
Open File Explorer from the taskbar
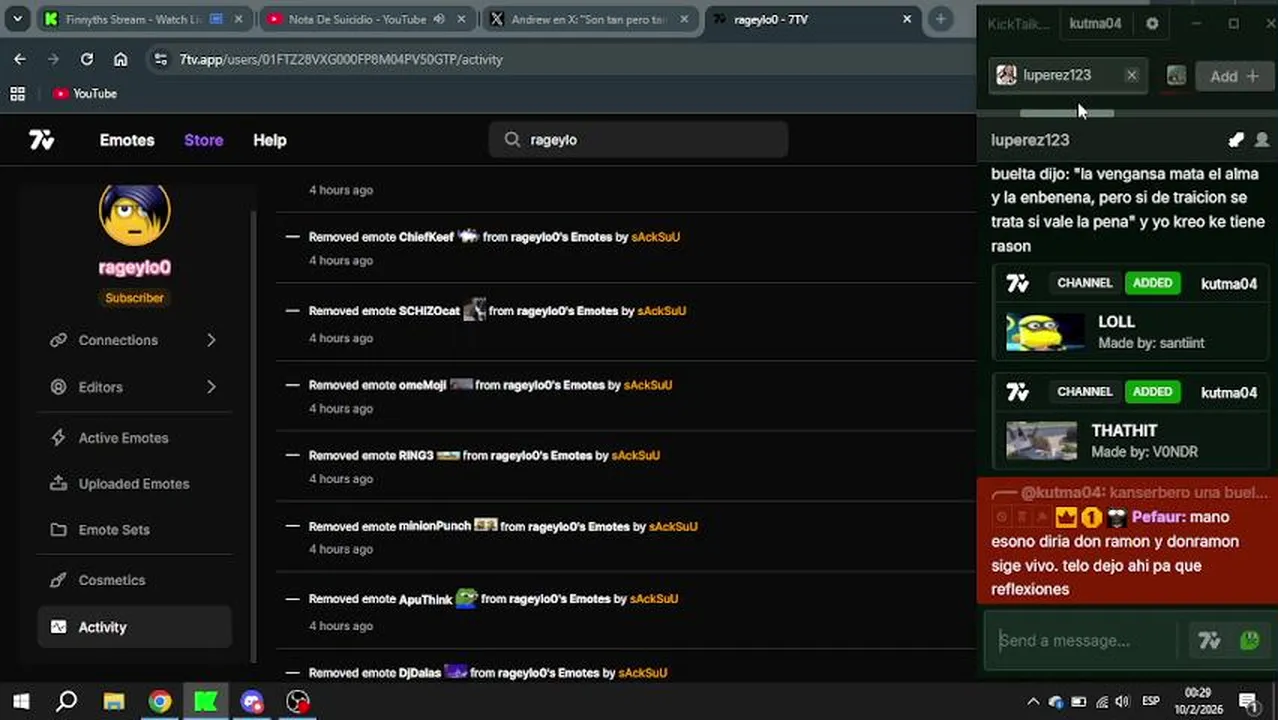coord(113,701)
